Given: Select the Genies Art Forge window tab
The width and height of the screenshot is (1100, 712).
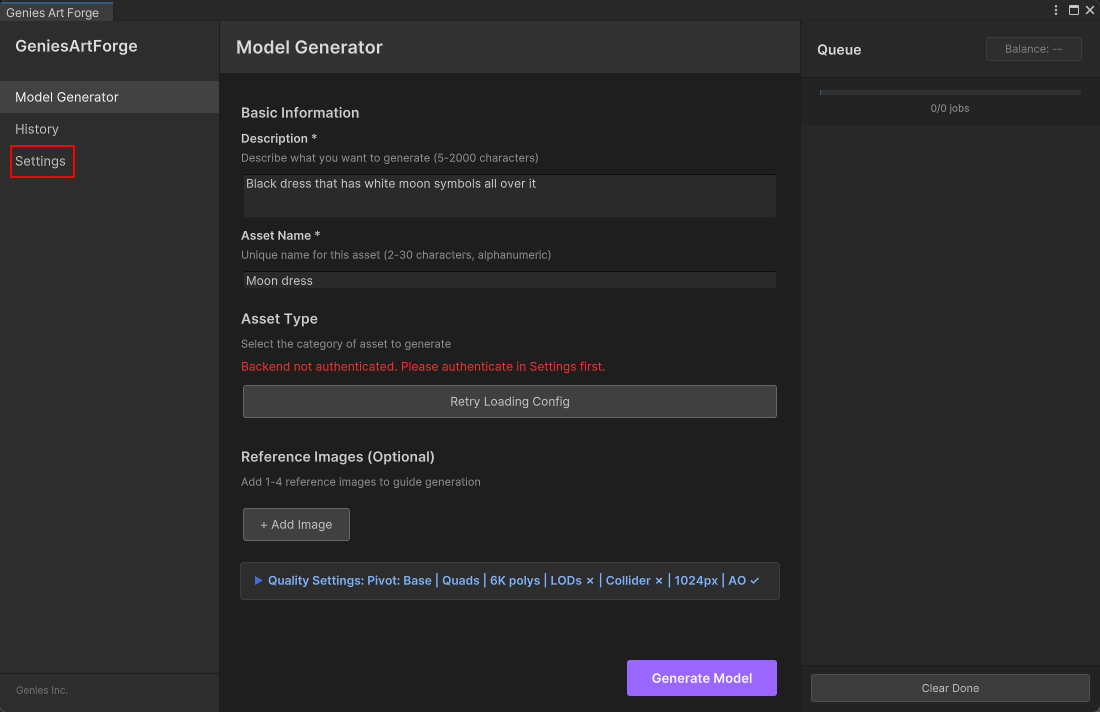Looking at the screenshot, I should pos(54,12).
